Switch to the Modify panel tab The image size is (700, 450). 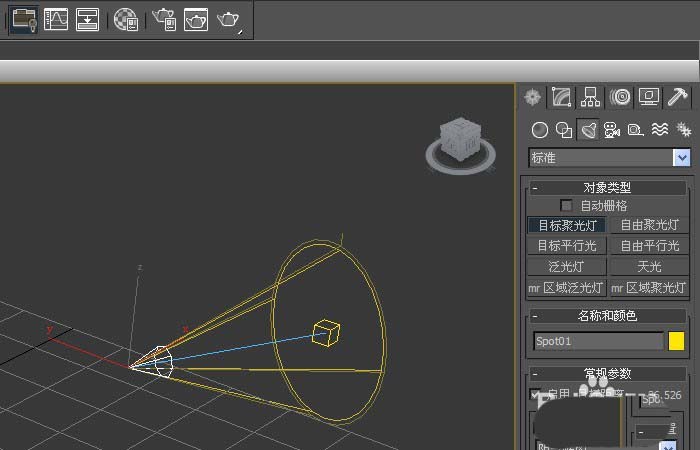(562, 96)
